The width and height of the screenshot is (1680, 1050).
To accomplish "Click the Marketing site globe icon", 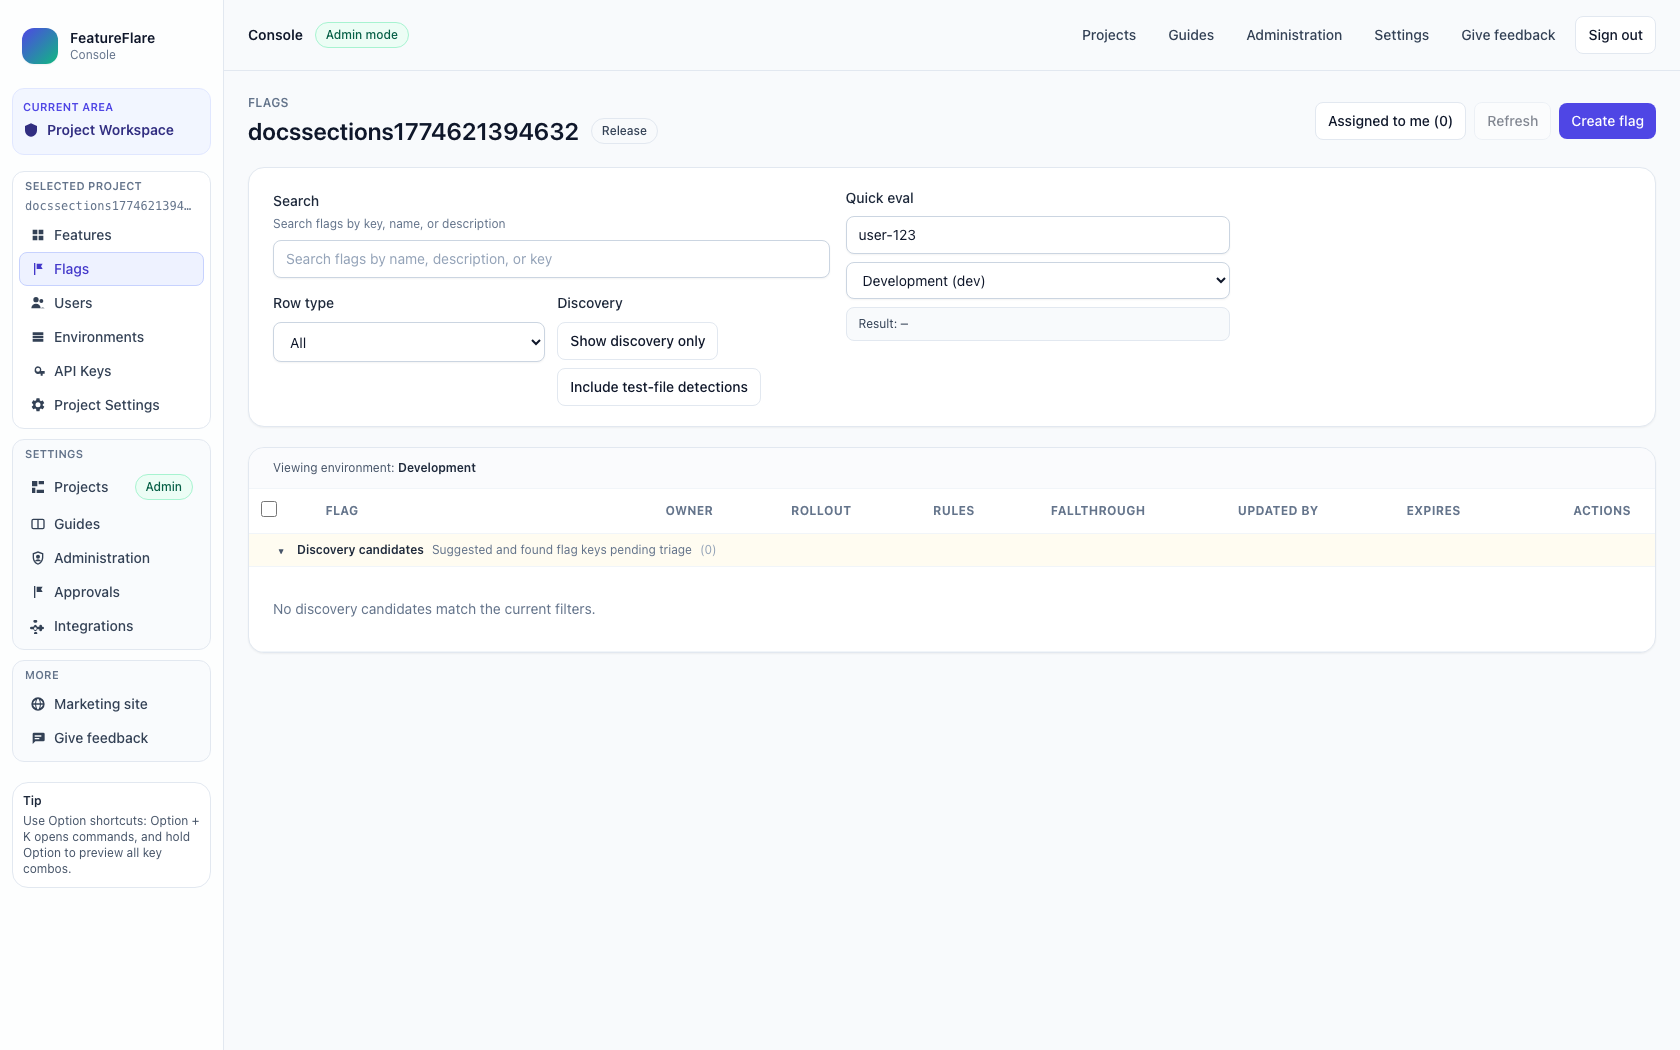I will point(38,704).
